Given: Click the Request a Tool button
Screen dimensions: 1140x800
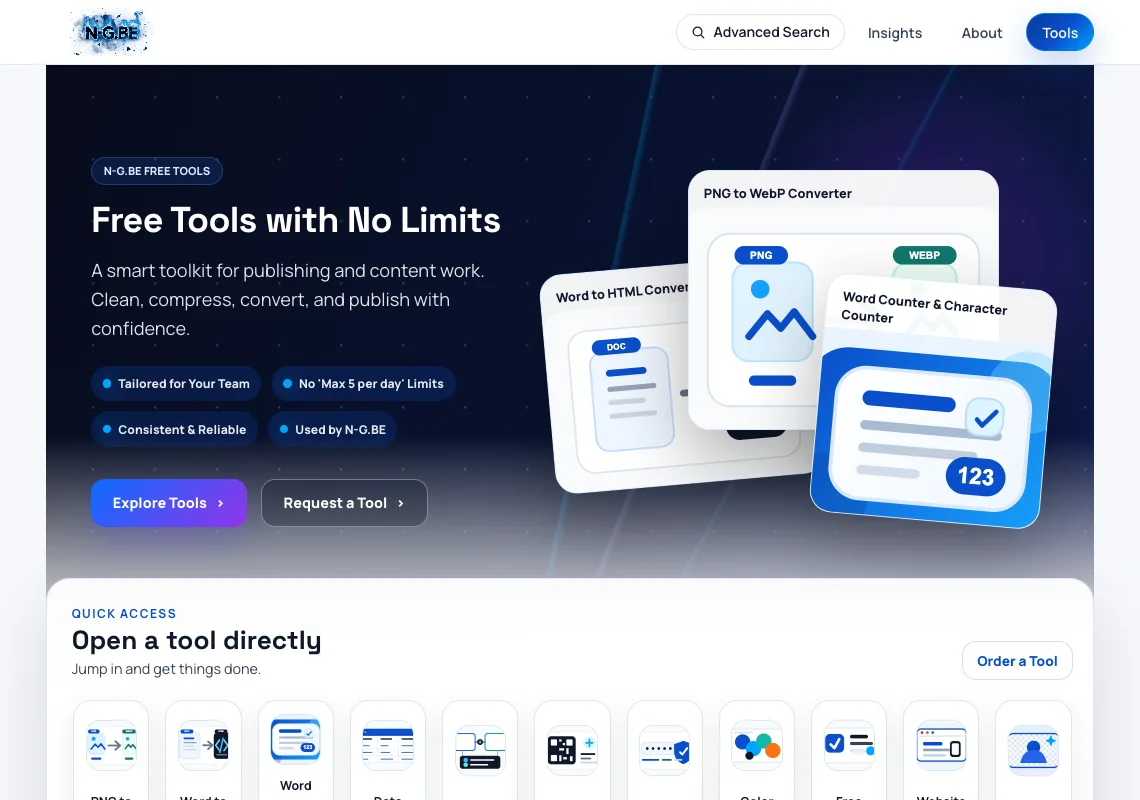Looking at the screenshot, I should click(344, 503).
